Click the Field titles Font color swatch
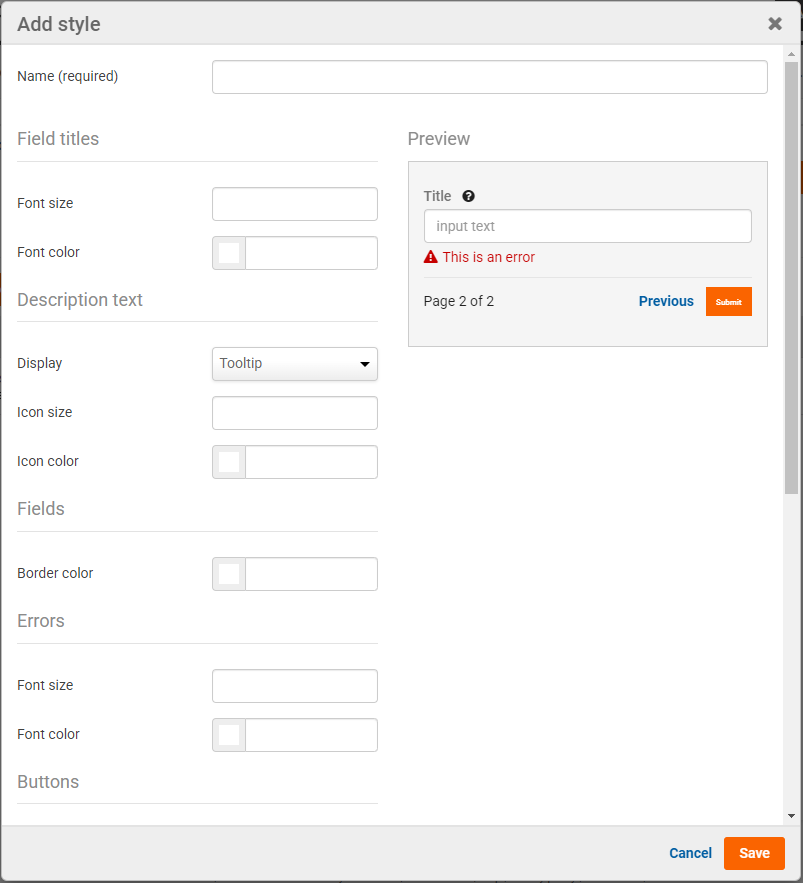Image resolution: width=803 pixels, height=883 pixels. coord(229,253)
